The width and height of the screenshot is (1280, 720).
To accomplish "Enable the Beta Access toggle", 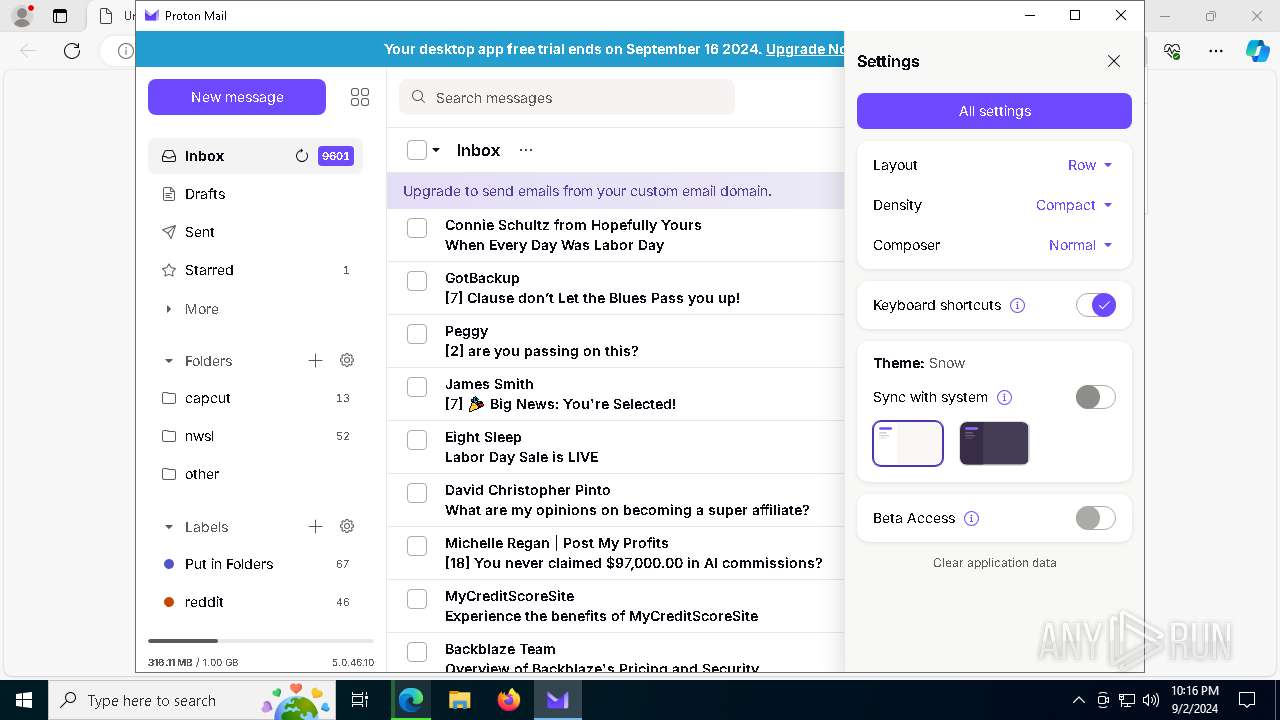I will pos(1095,518).
